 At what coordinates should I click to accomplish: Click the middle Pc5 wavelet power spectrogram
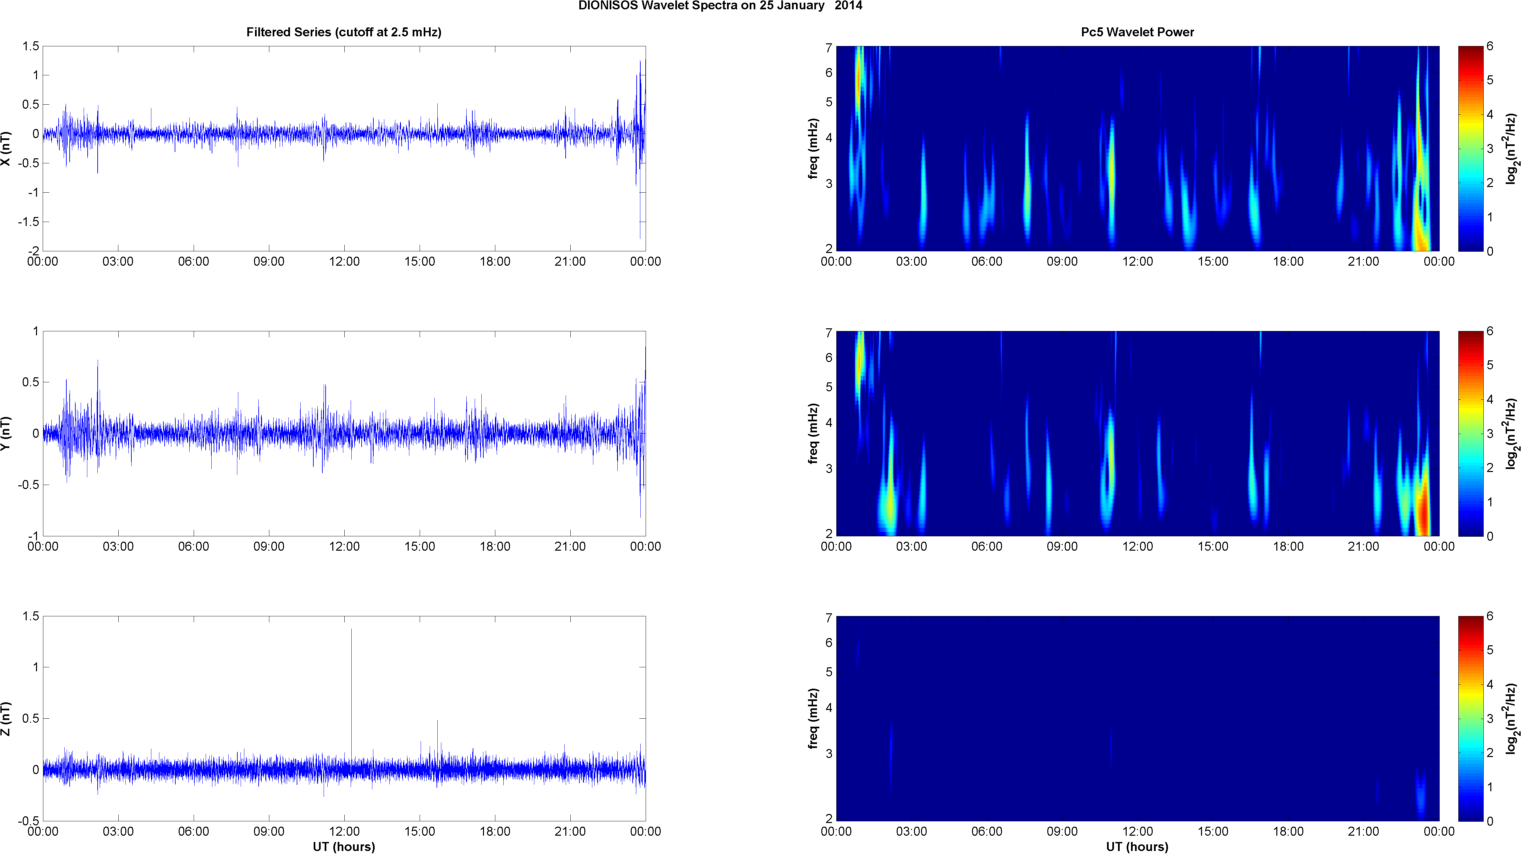(x=1137, y=433)
